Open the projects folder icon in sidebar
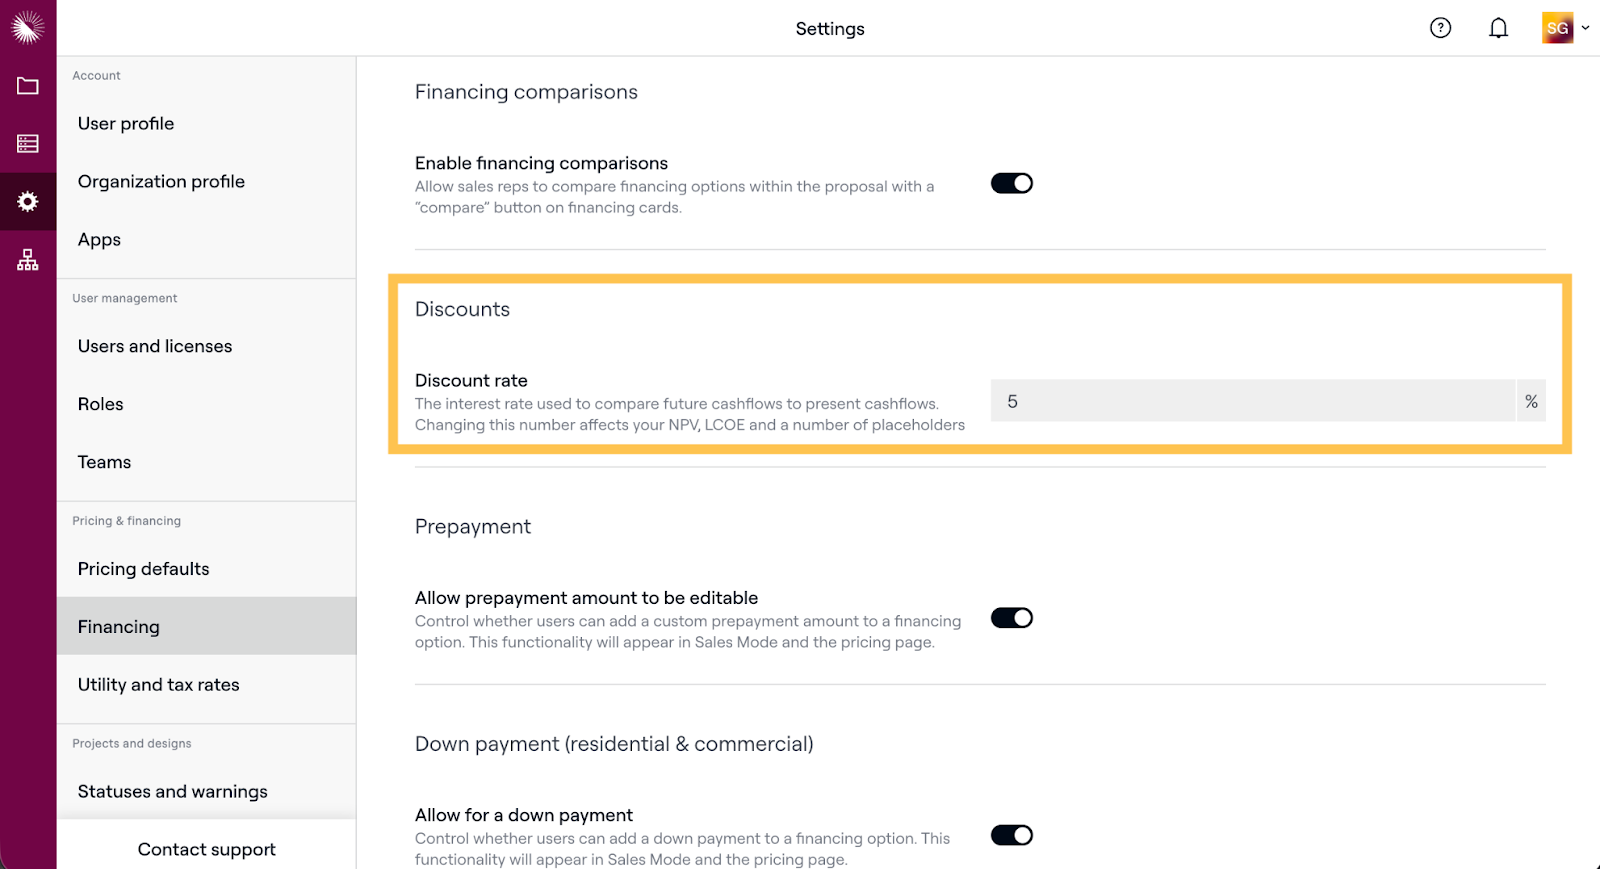Screen dimensions: 1600x869 tap(28, 86)
